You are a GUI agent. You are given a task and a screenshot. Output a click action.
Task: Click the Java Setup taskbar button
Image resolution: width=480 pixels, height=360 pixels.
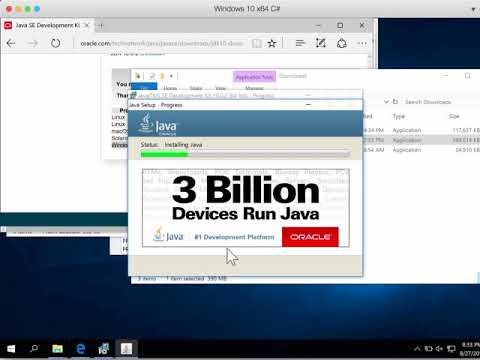pyautogui.click(x=127, y=349)
